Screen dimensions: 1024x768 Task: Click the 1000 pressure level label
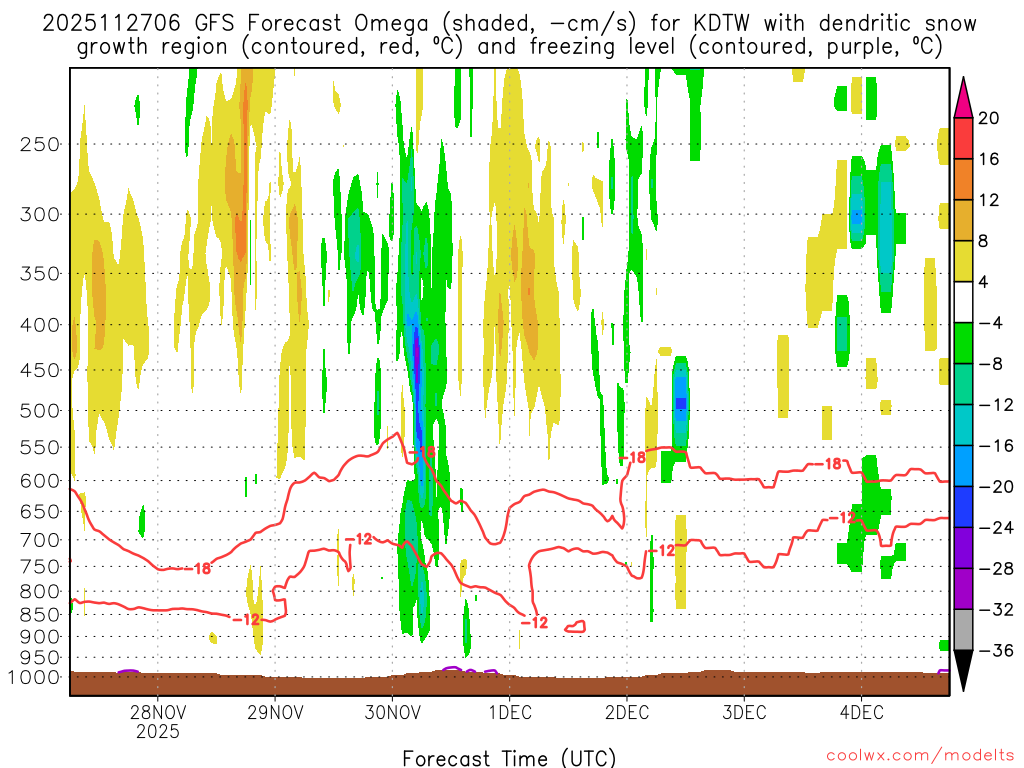(x=34, y=677)
